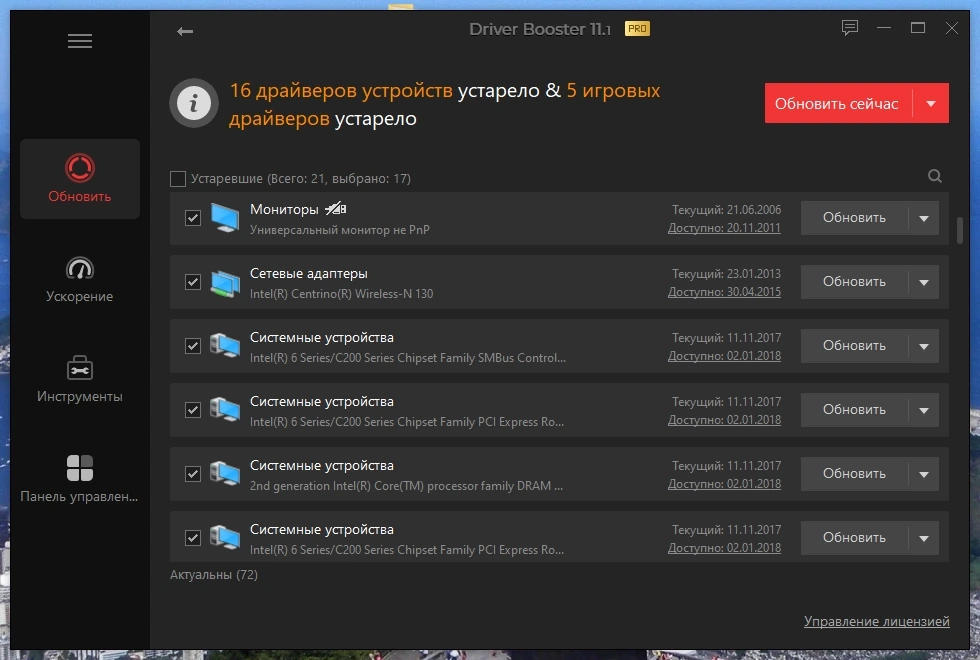980x660 pixels.
Task: Click the Driver Booster 11.1 title text
Action: [x=540, y=29]
